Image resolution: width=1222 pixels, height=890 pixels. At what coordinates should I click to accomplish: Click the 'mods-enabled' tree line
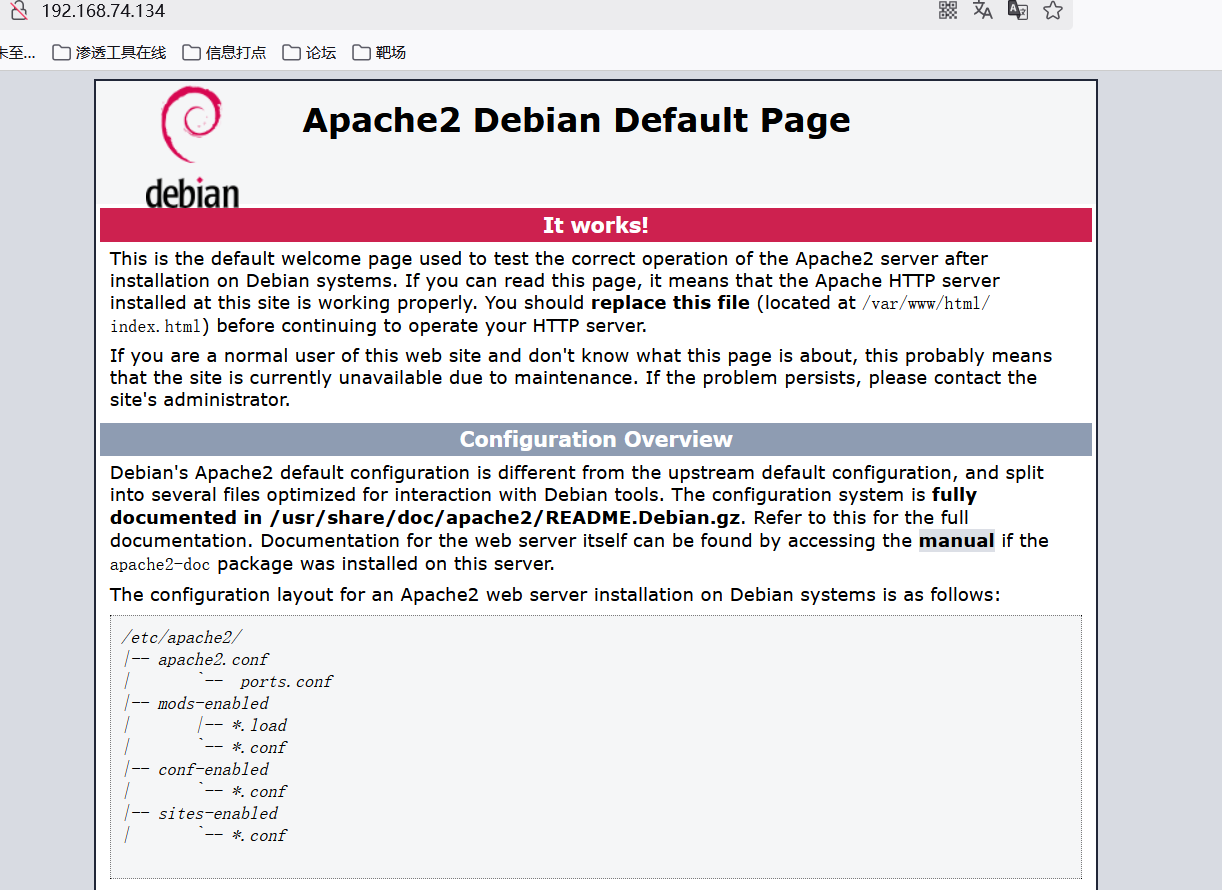(213, 703)
